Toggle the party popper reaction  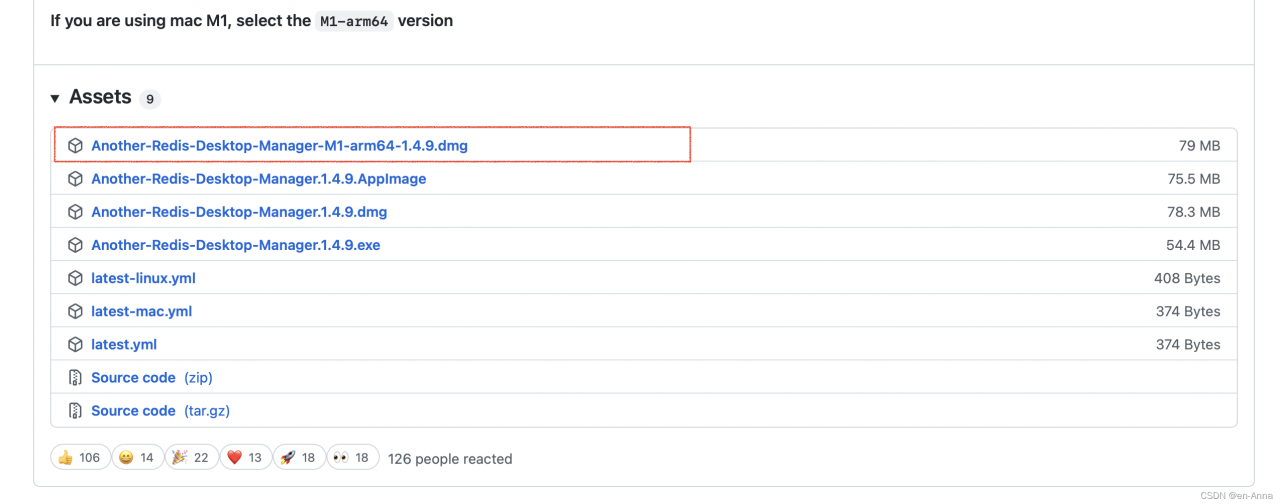pos(191,458)
